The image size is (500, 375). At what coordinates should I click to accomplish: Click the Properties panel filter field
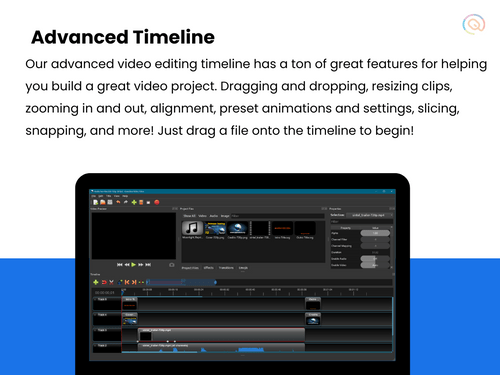(362, 221)
